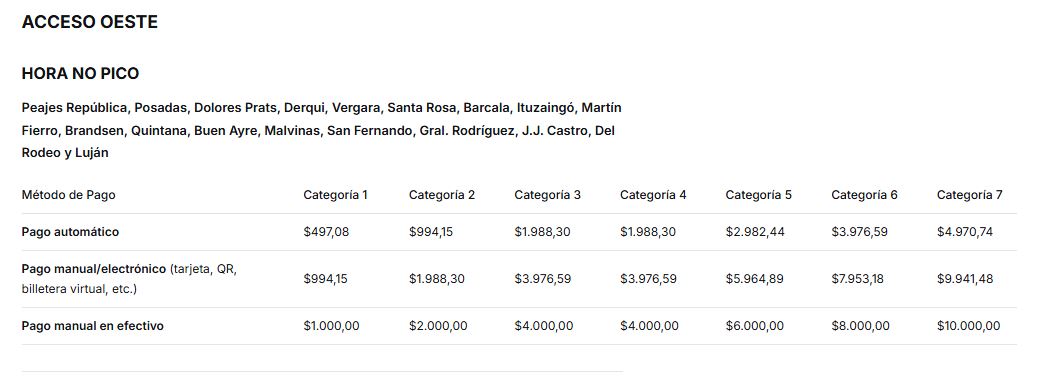Click the Categoría 7 column header
This screenshot has width=1062, height=380.
969,195
